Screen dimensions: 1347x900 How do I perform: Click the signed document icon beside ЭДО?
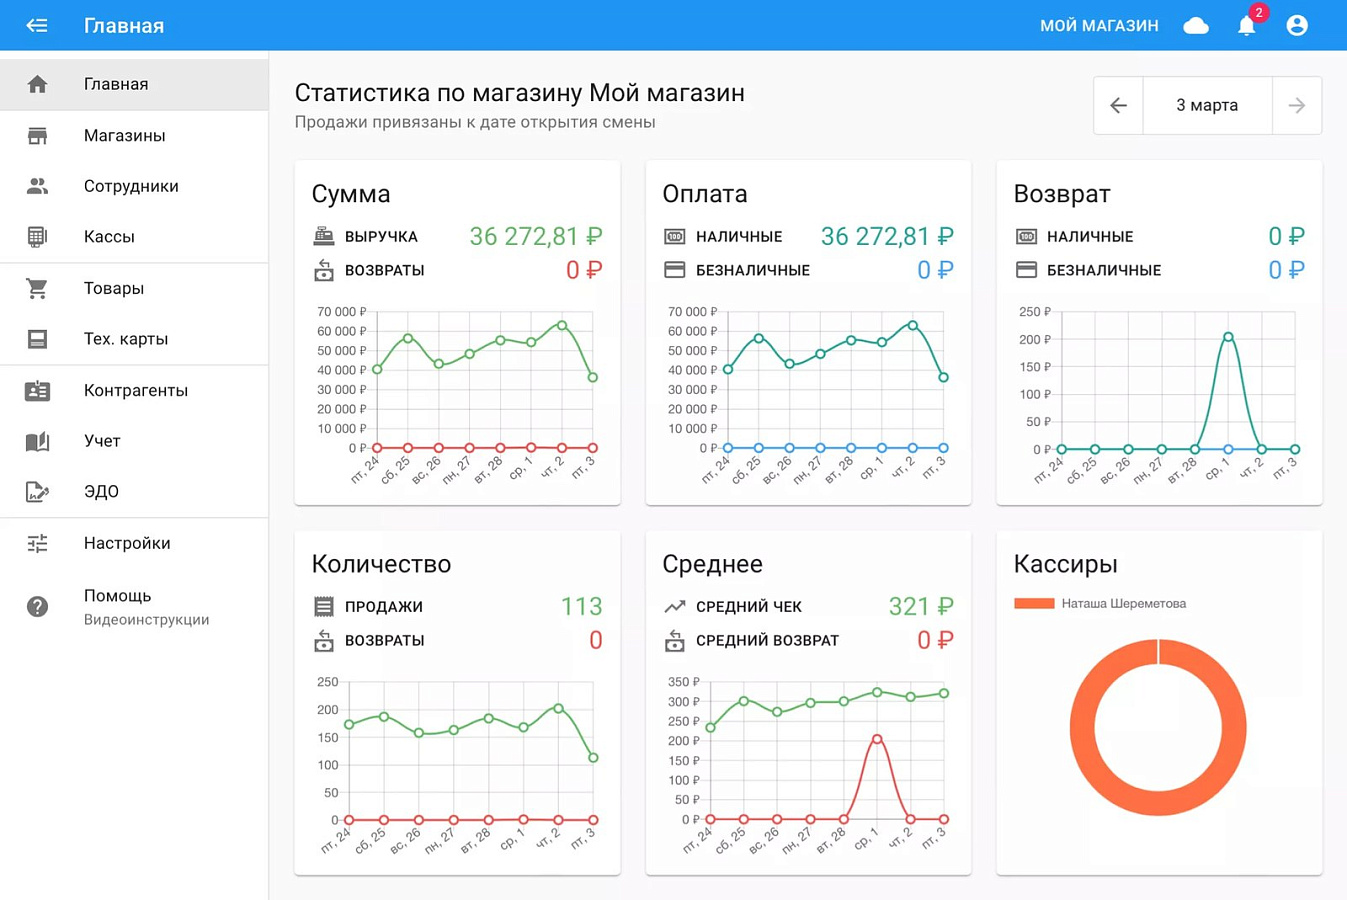37,492
